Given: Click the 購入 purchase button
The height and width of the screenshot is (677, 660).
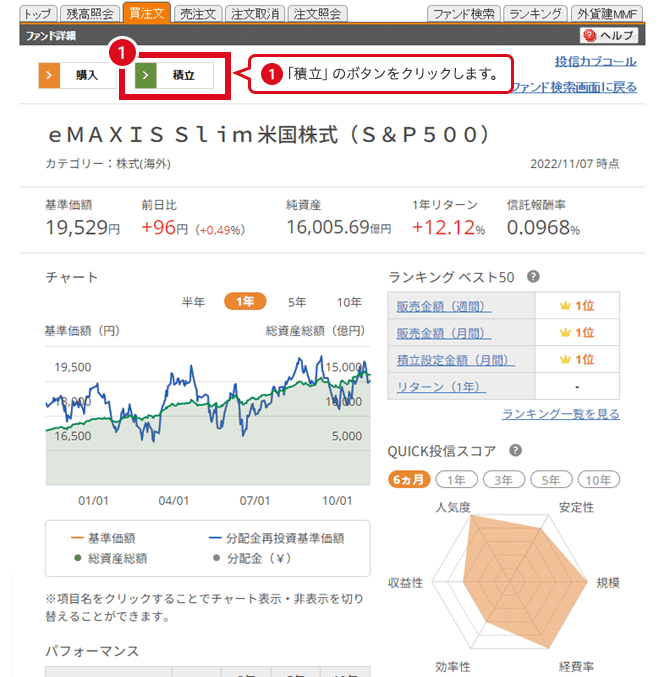Looking at the screenshot, I should pyautogui.click(x=78, y=75).
